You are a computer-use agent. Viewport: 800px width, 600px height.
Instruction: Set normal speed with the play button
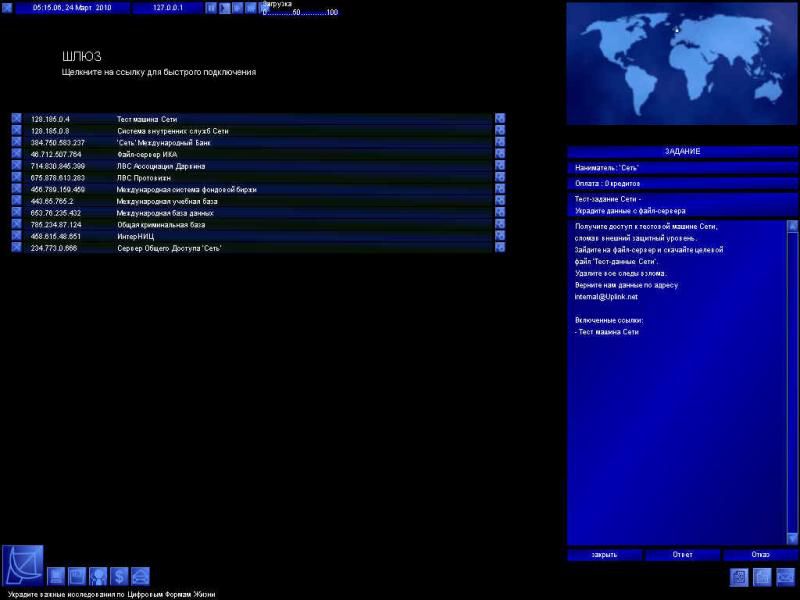(224, 8)
